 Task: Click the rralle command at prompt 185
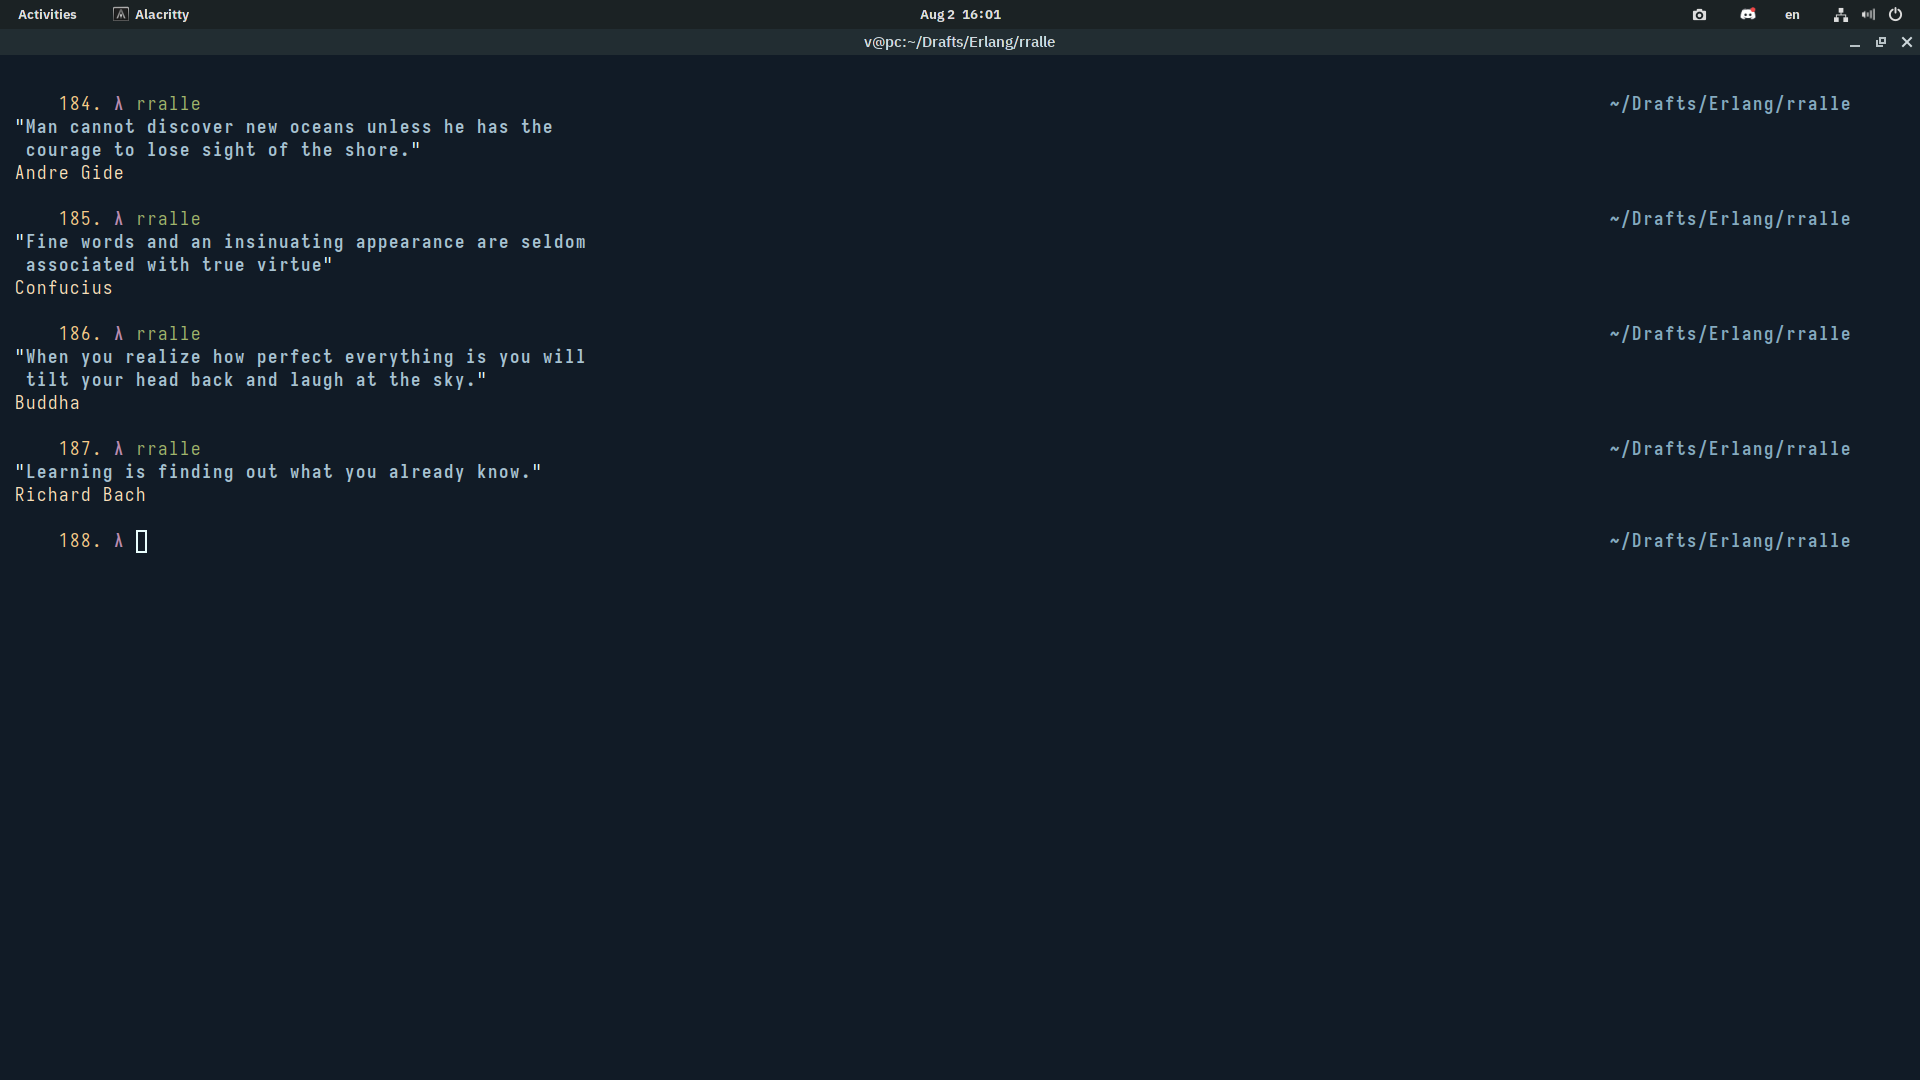coord(168,219)
